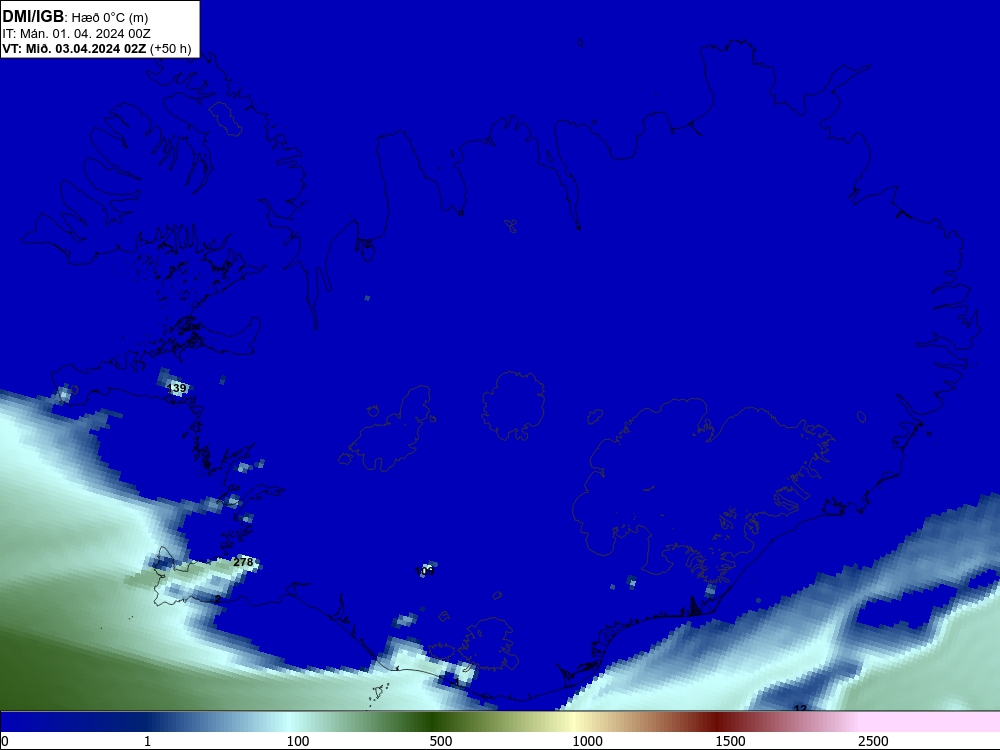This screenshot has width=1000, height=750.
Task: Click the map value label 278
Action: [x=243, y=562]
